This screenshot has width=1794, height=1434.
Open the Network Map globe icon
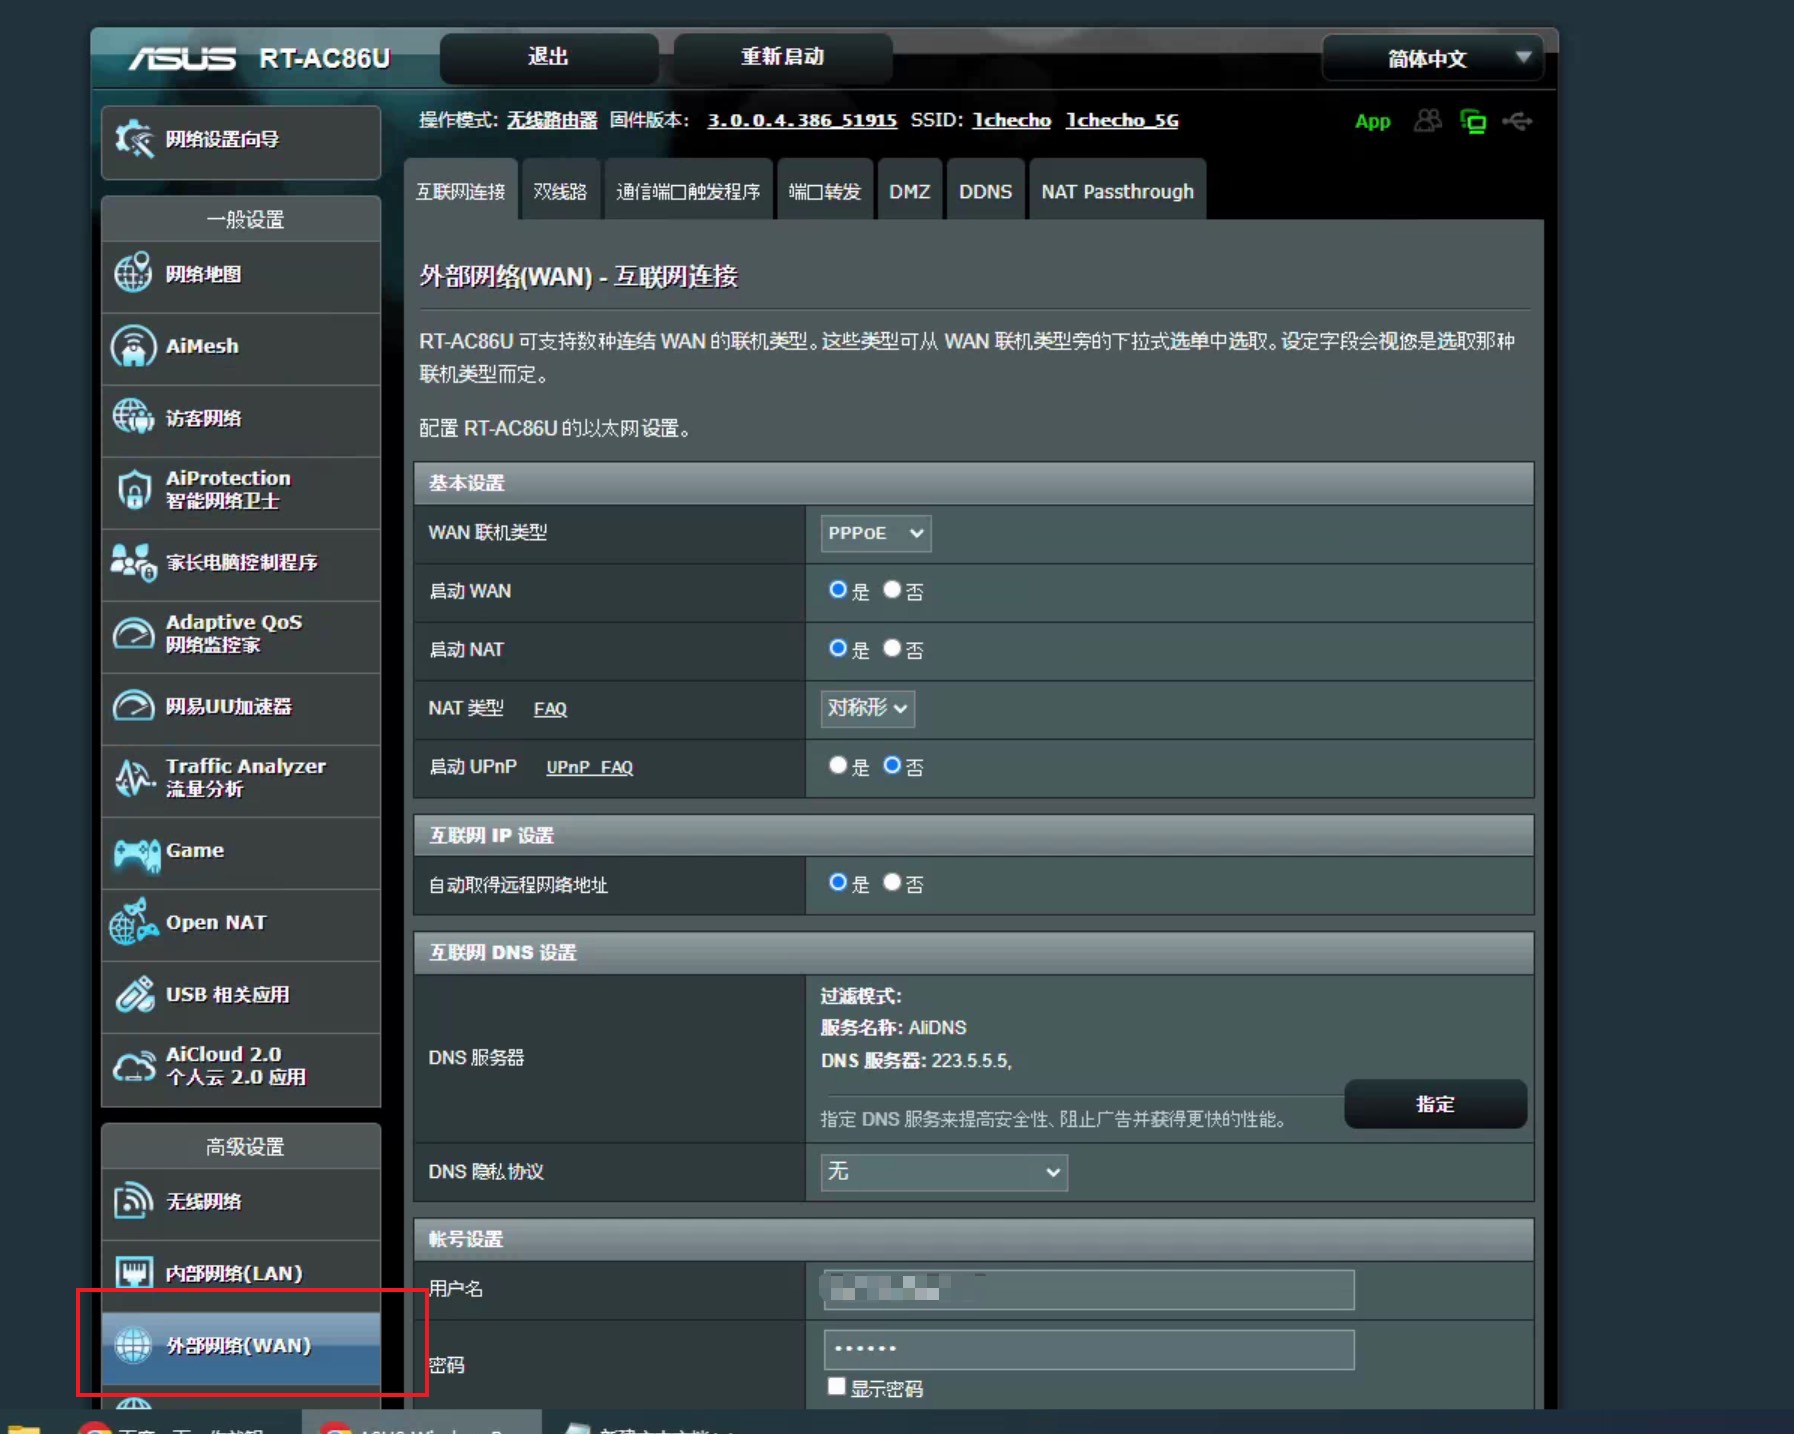pos(133,273)
